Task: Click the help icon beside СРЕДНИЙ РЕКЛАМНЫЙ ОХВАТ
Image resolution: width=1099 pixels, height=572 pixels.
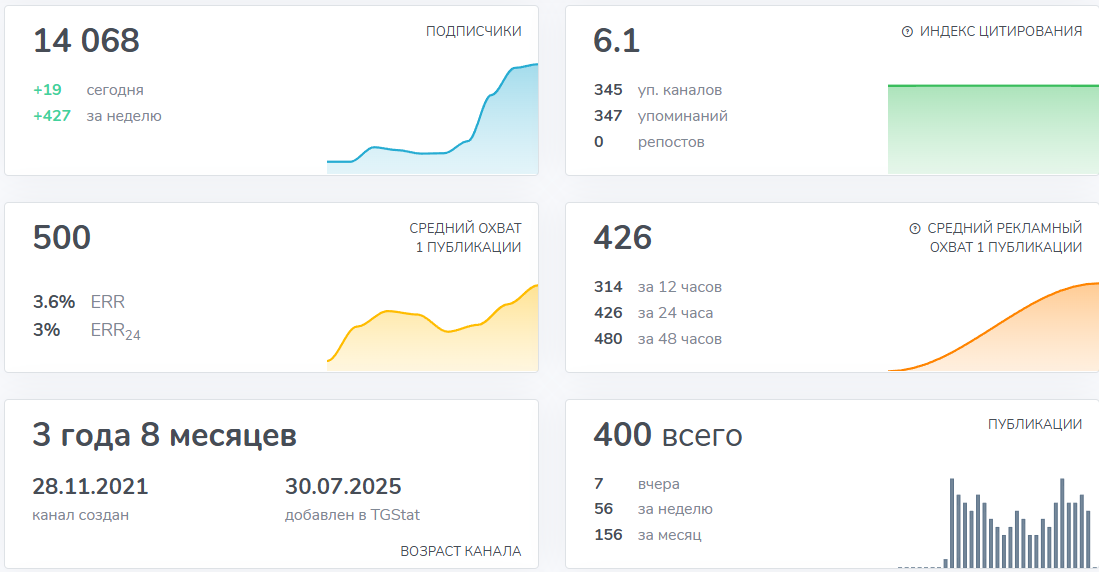Action: click(x=915, y=229)
